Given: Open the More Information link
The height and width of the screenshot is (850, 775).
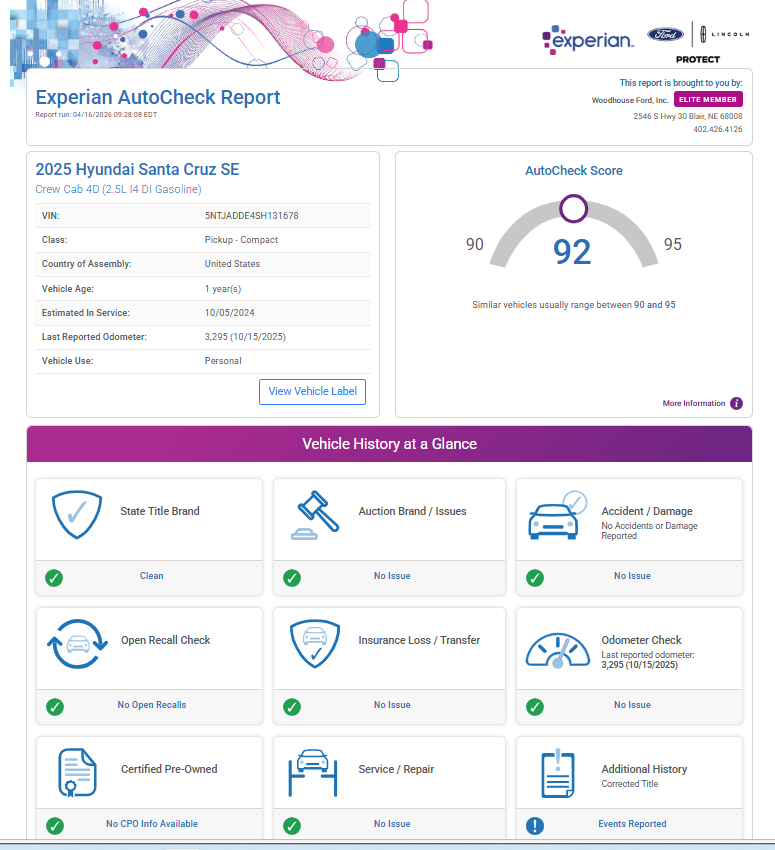Looking at the screenshot, I should [694, 403].
